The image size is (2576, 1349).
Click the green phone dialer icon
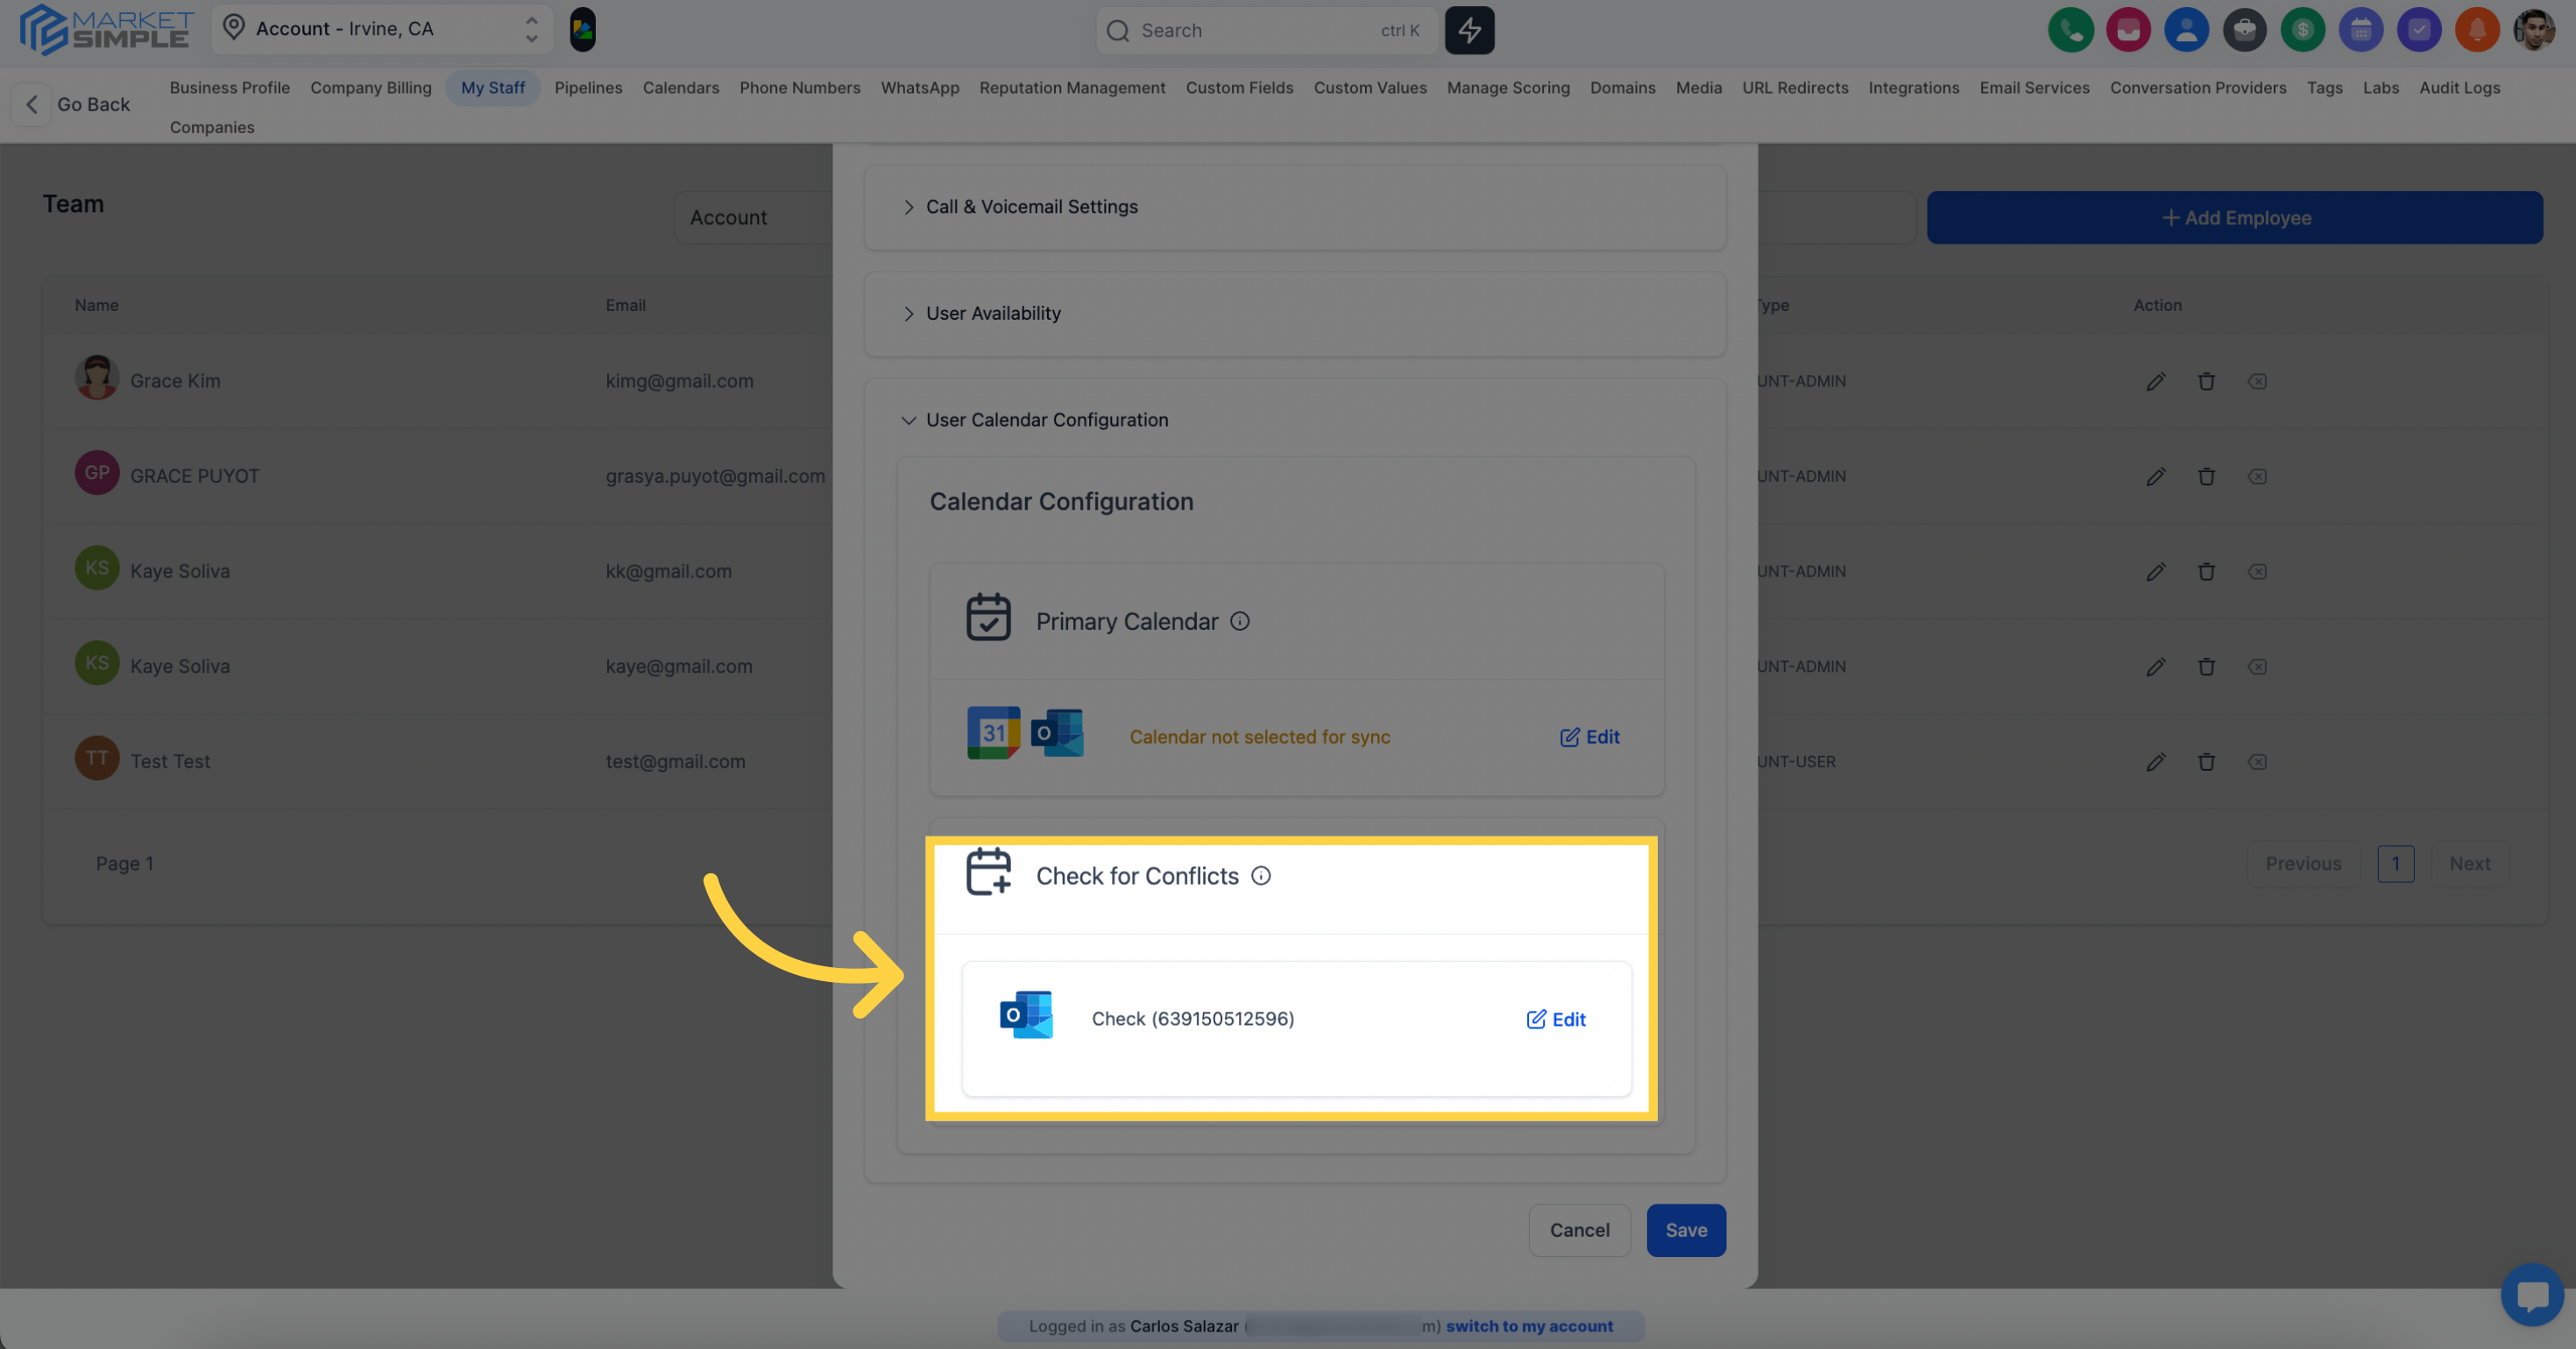(2070, 30)
